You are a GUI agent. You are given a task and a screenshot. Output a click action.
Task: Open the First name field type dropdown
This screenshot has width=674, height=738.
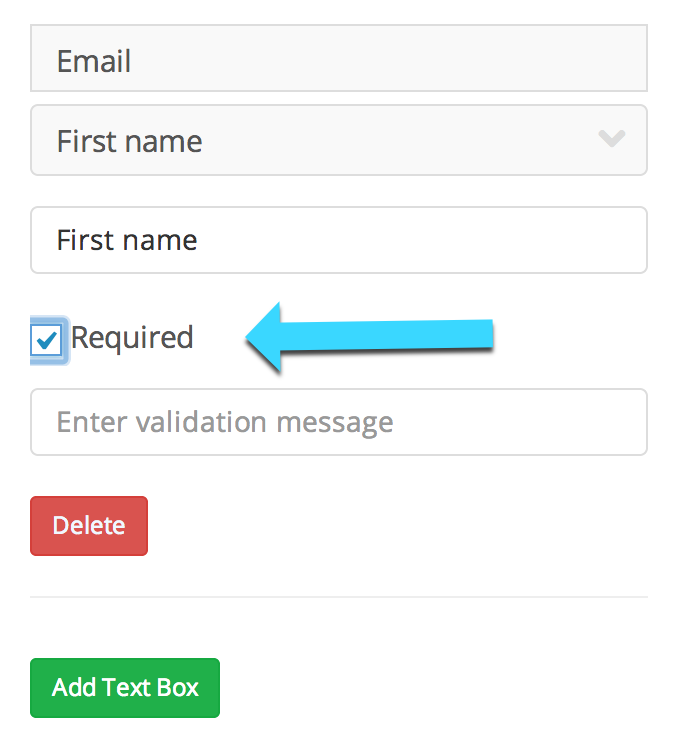(x=339, y=140)
